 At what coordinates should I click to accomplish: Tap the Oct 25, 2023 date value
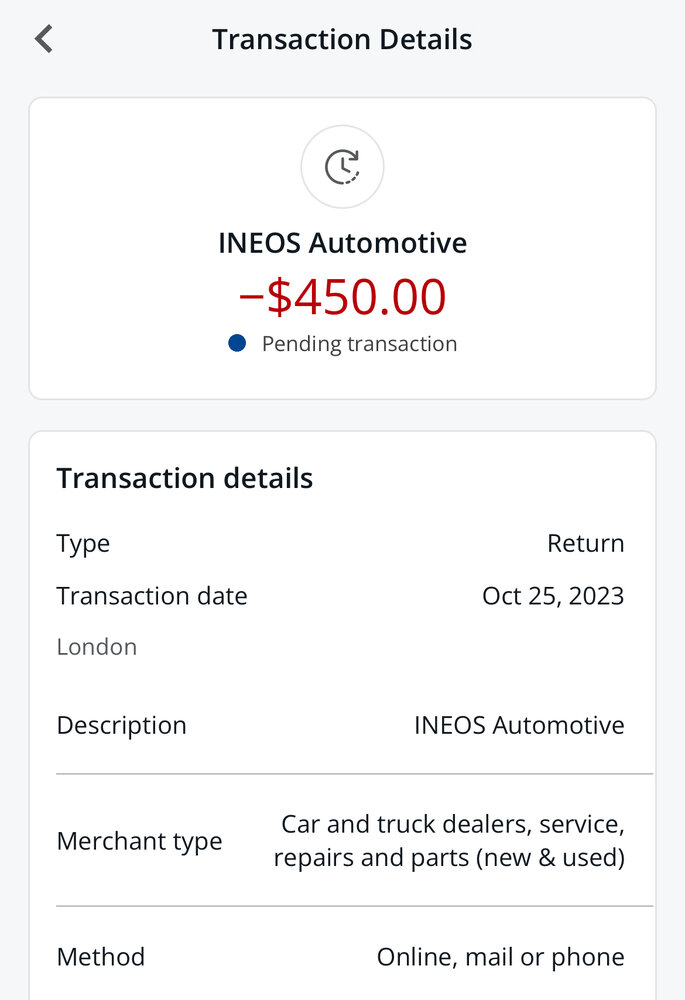[553, 596]
